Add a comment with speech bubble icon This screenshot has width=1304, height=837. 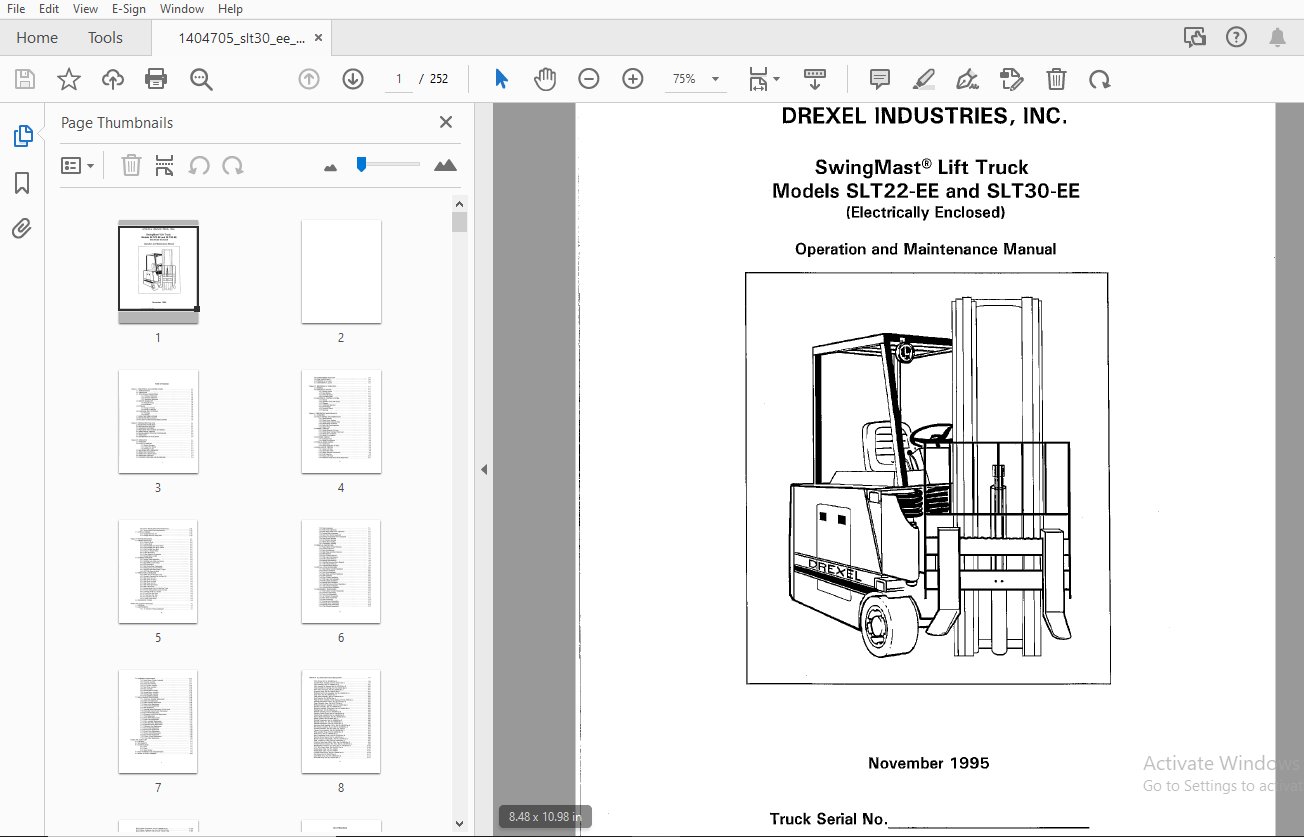tap(880, 79)
